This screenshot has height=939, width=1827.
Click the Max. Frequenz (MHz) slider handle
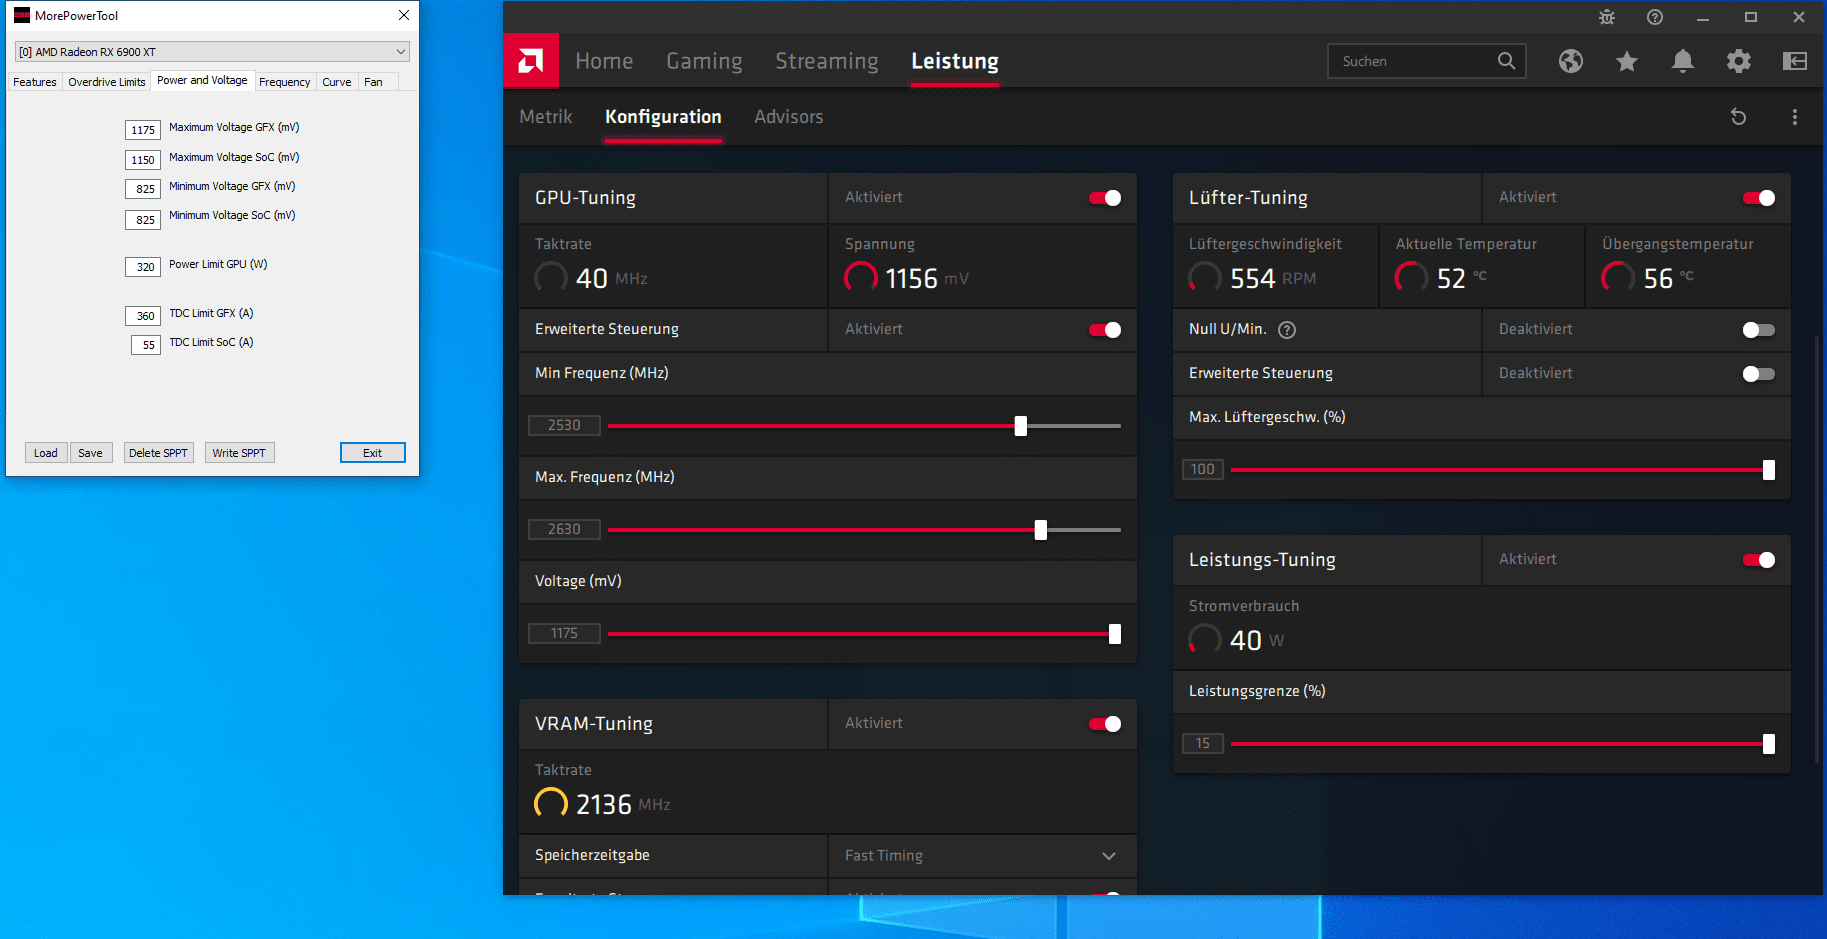pyautogui.click(x=1041, y=530)
